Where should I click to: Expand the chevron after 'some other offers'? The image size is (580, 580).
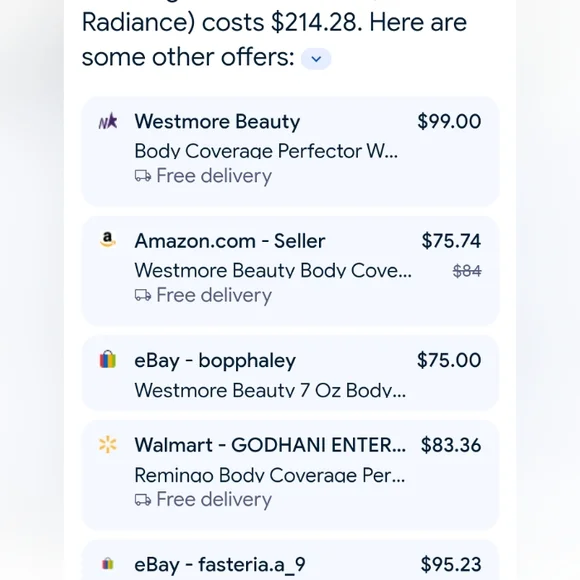point(316,59)
